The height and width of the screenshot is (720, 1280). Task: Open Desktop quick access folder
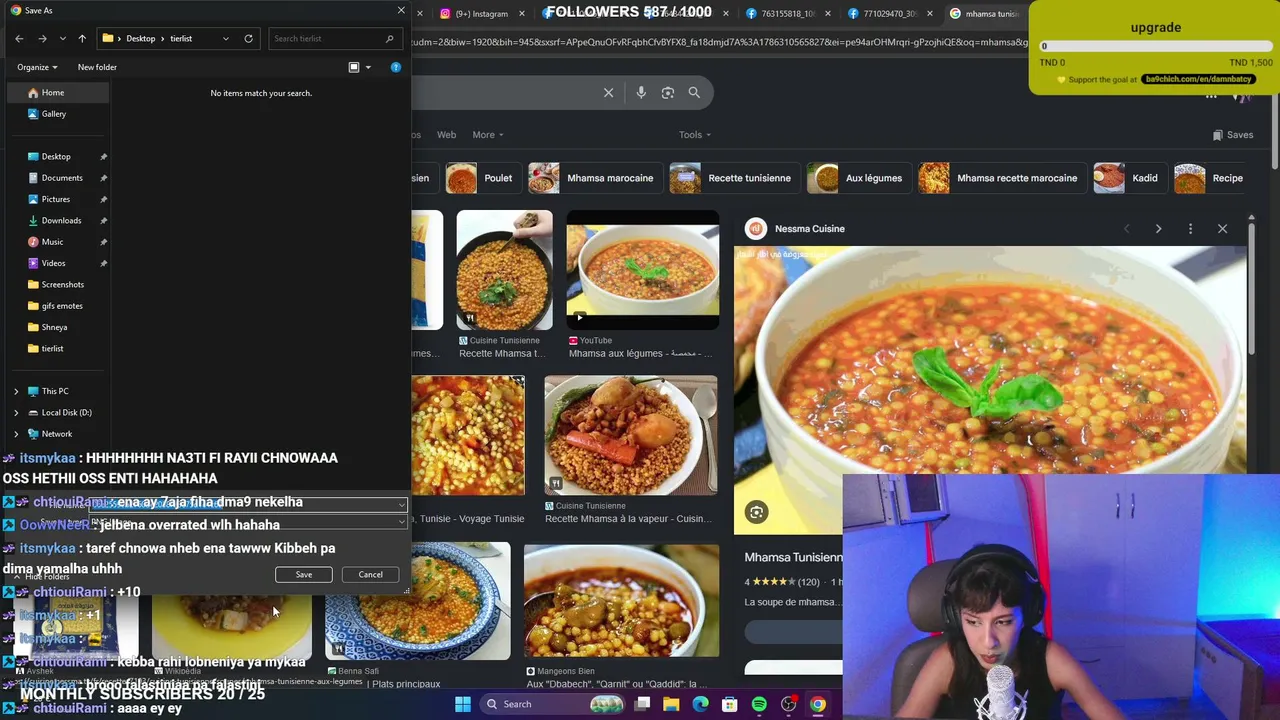click(x=56, y=157)
